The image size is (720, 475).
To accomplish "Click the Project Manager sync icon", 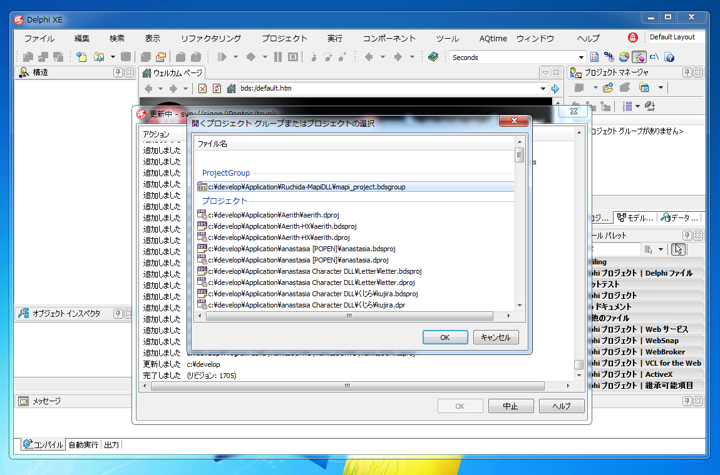I will pyautogui.click(x=649, y=106).
